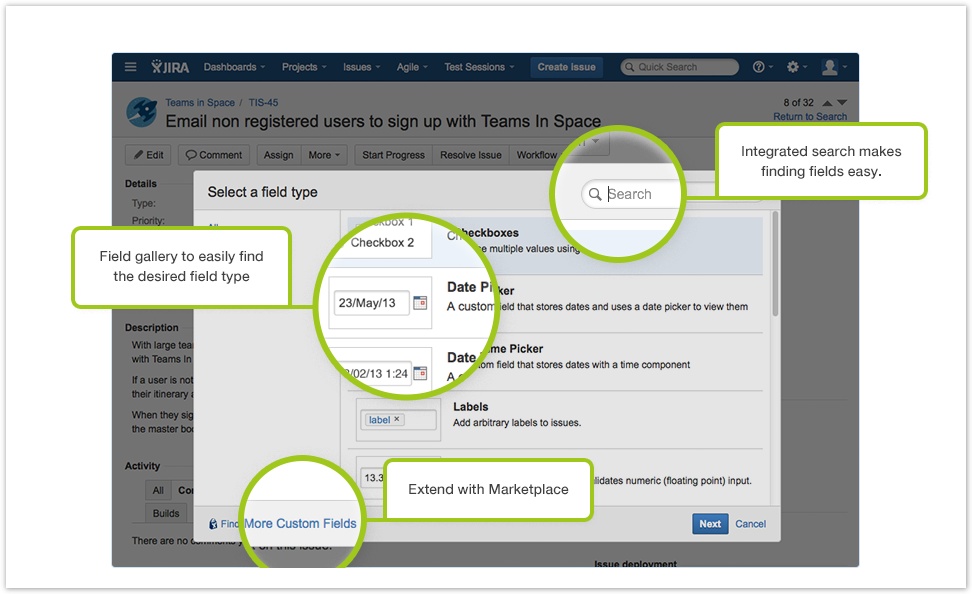Click the magnifier icon in field search

pyautogui.click(x=594, y=194)
